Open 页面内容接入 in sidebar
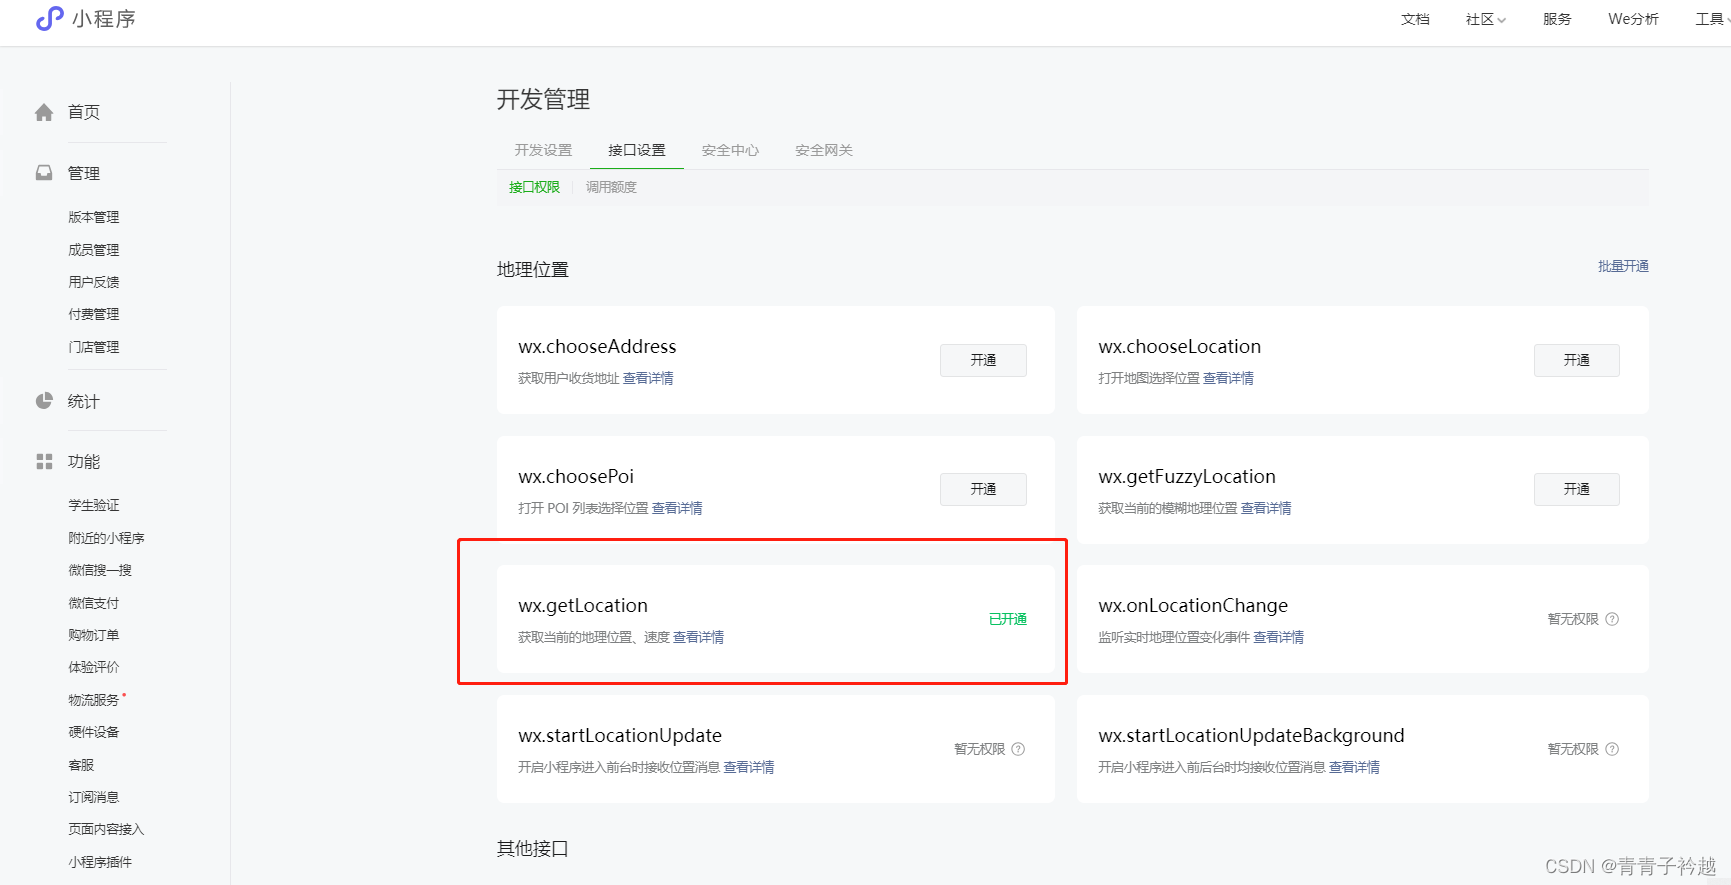This screenshot has height=885, width=1731. 107,829
